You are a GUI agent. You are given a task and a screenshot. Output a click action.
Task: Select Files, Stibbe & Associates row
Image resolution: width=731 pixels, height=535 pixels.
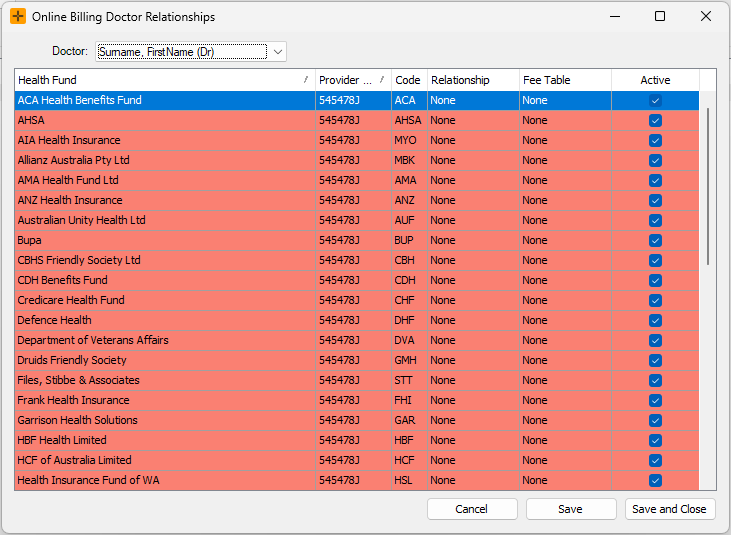[x=357, y=380]
